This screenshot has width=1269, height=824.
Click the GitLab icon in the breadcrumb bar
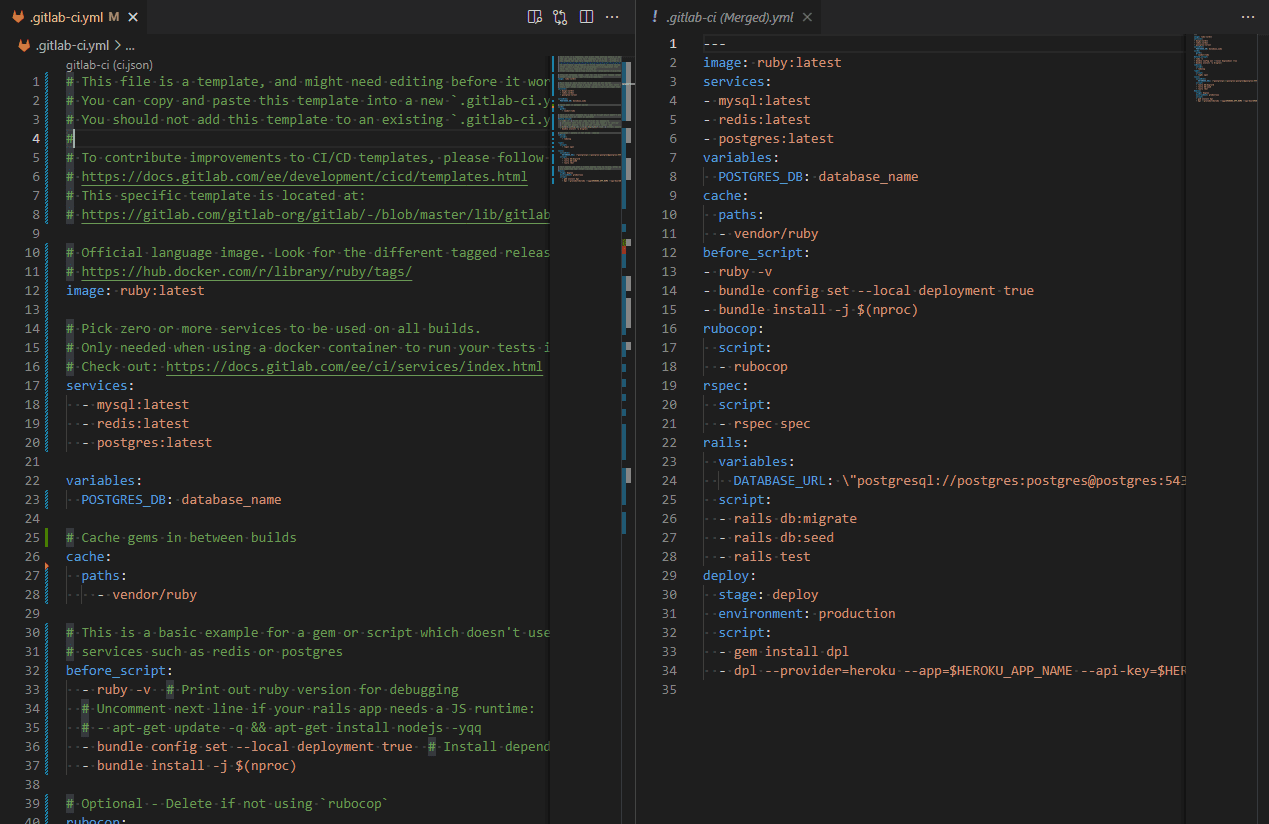coord(24,44)
